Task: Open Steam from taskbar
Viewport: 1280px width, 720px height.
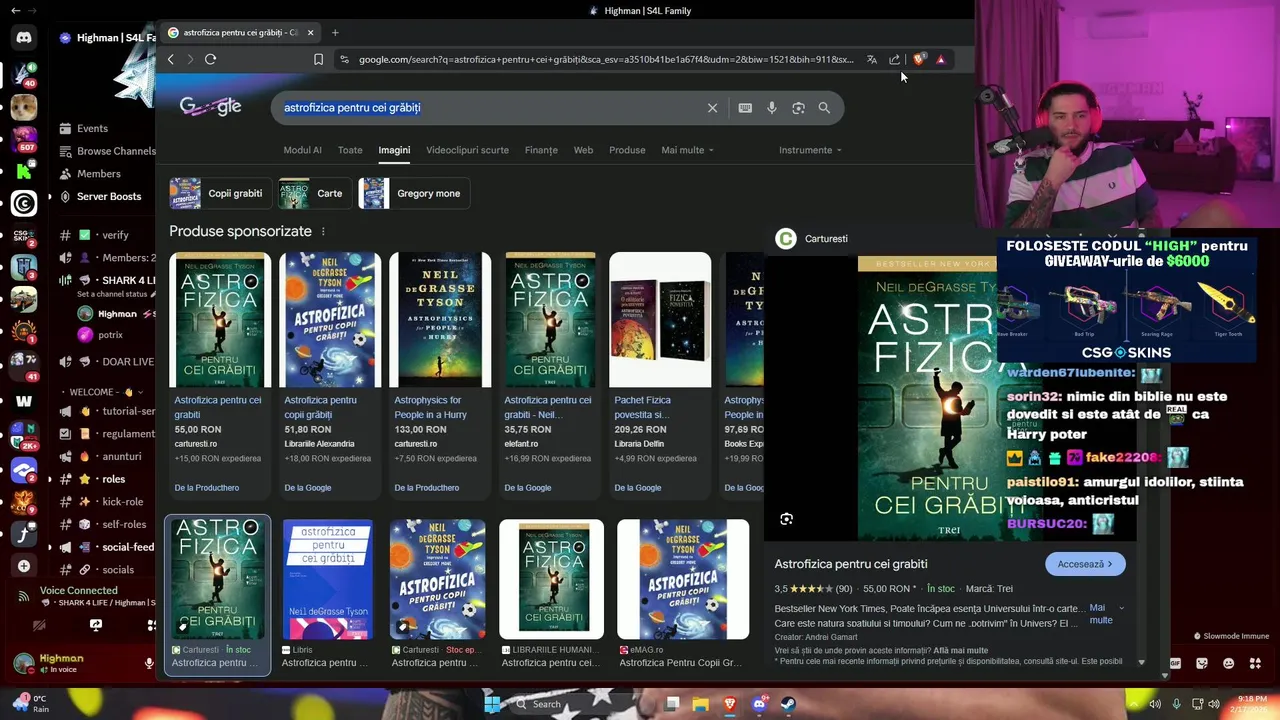Action: 788,704
